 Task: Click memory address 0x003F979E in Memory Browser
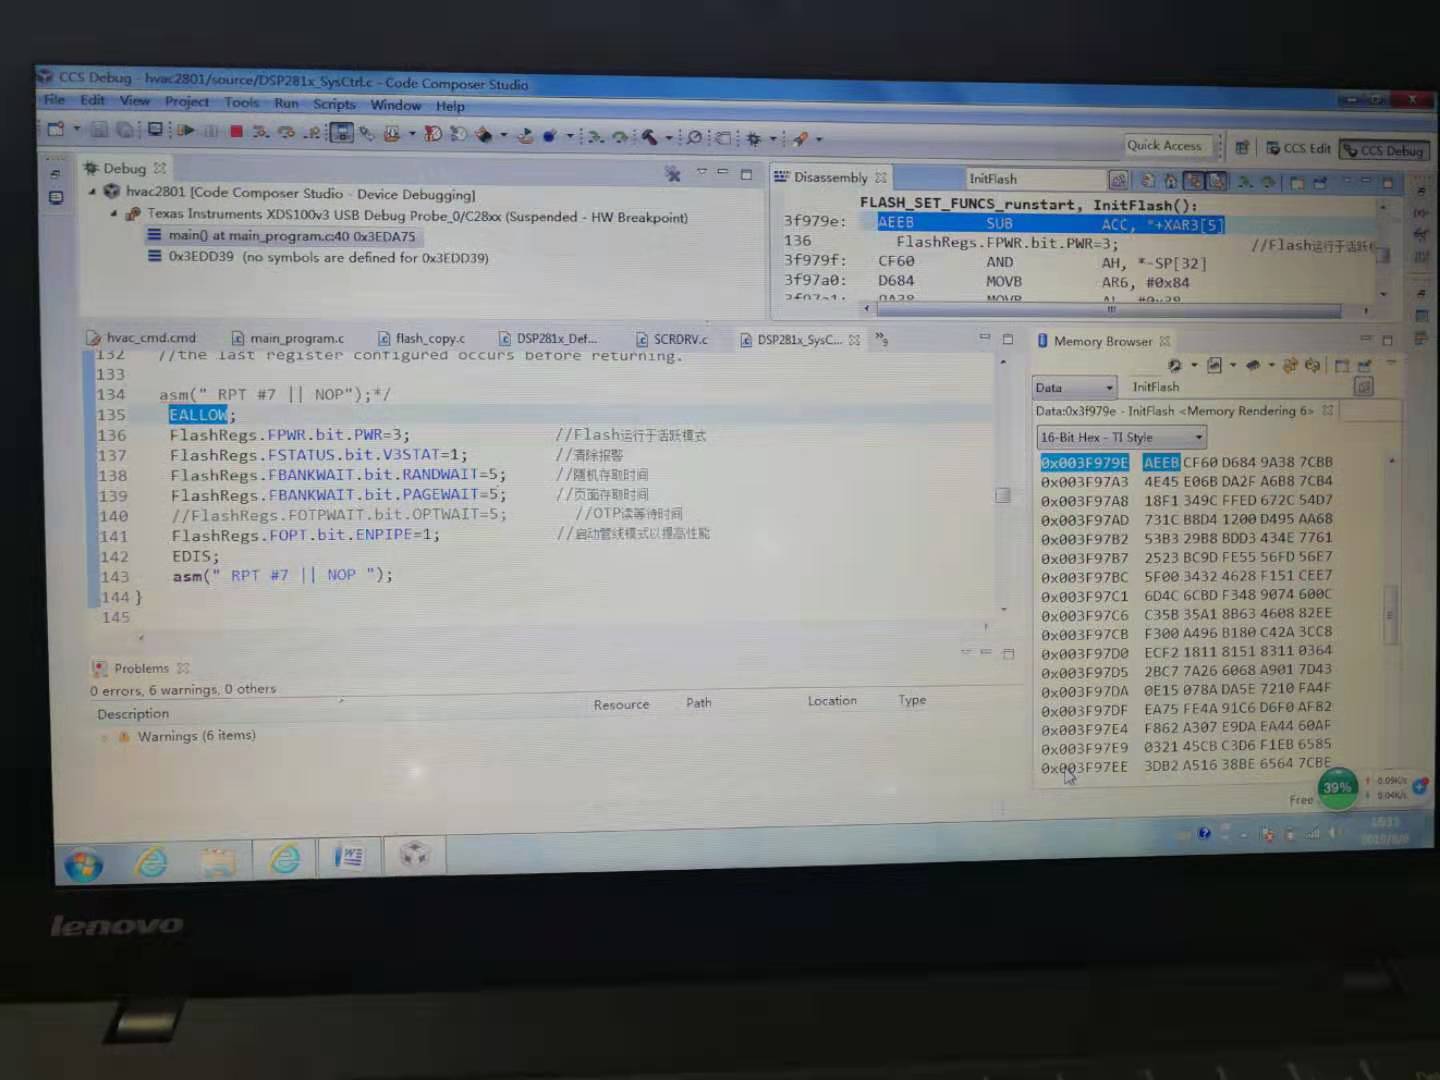[x=1084, y=462]
